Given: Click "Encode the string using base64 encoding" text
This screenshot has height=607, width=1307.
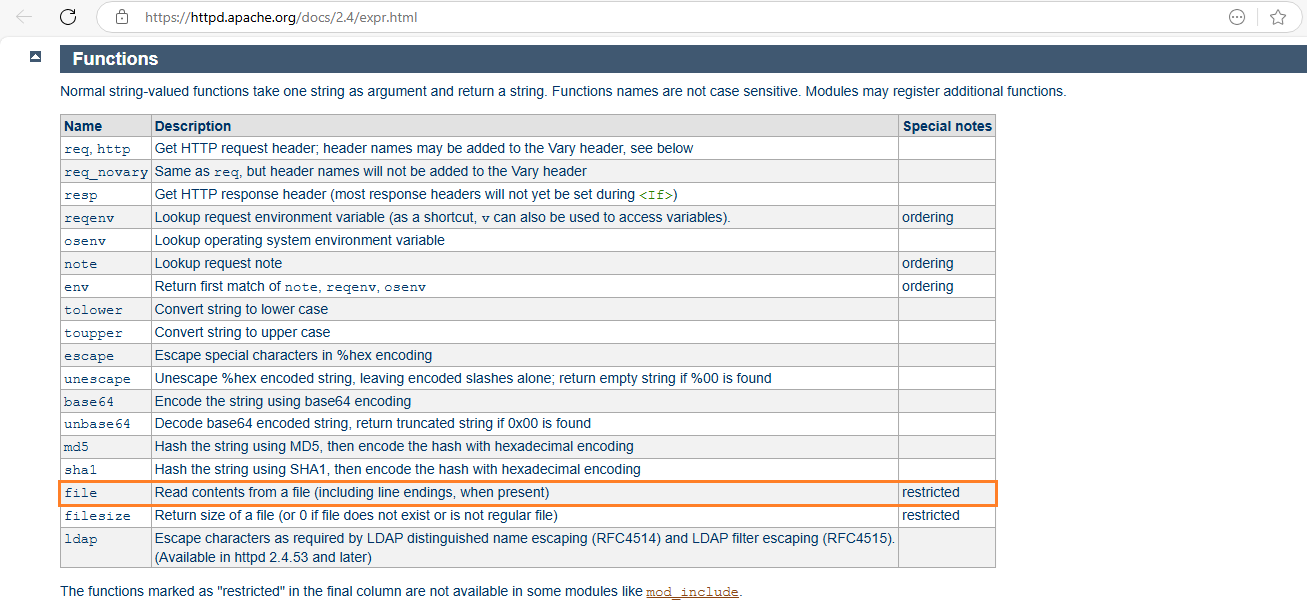Looking at the screenshot, I should point(283,402).
